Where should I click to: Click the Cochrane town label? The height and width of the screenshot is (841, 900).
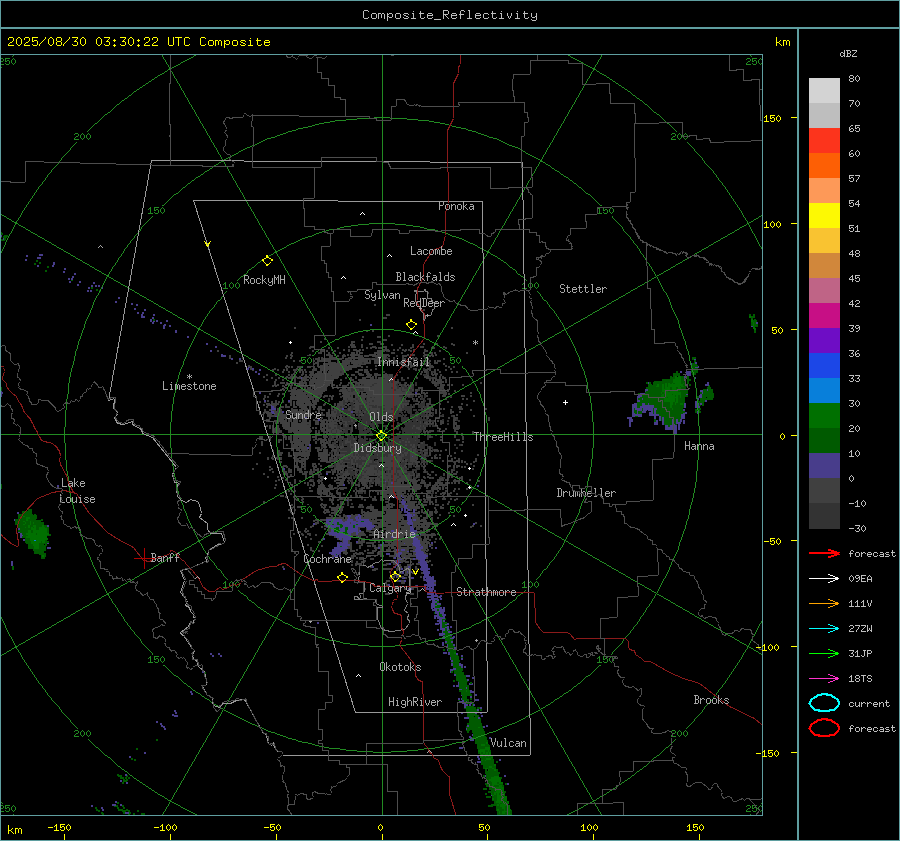tap(327, 559)
